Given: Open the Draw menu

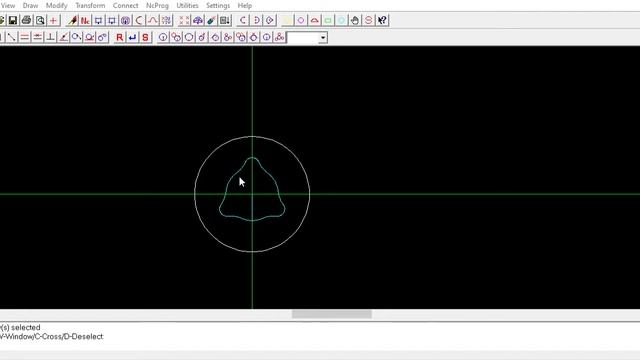Looking at the screenshot, I should [30, 6].
